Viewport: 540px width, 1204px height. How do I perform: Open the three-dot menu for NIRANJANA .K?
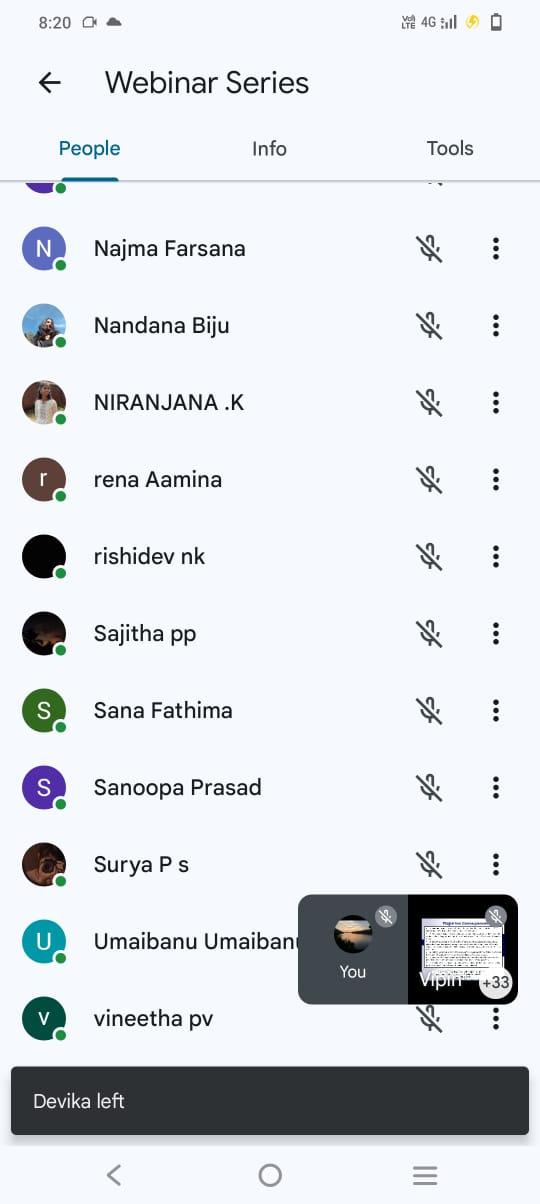coord(496,403)
